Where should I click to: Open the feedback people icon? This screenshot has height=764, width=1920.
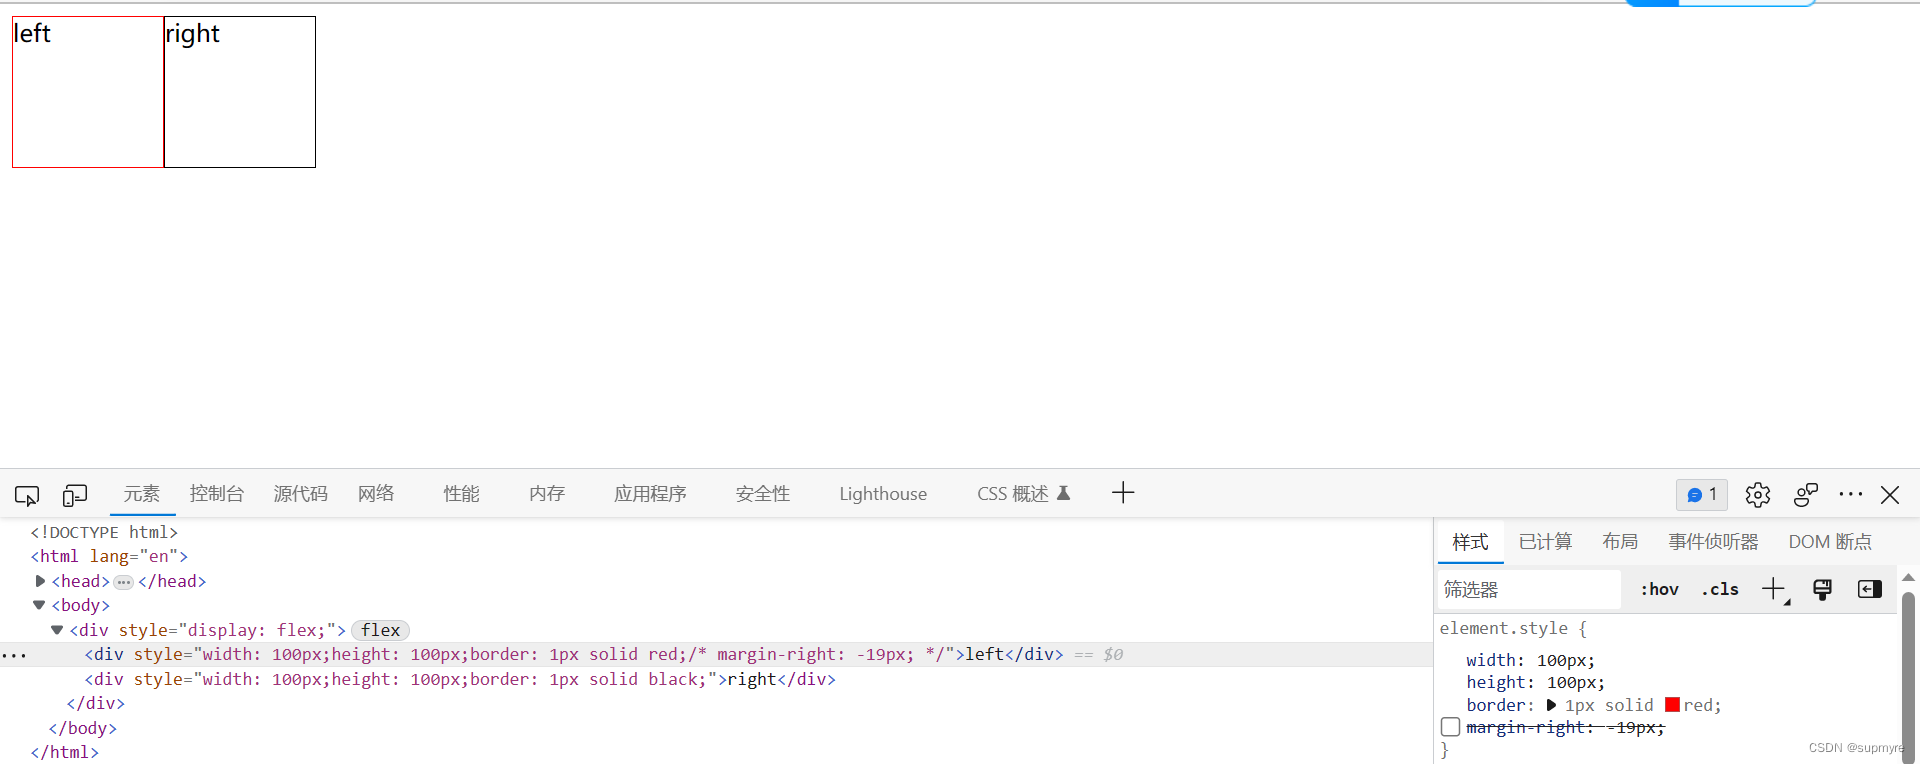(x=1805, y=494)
